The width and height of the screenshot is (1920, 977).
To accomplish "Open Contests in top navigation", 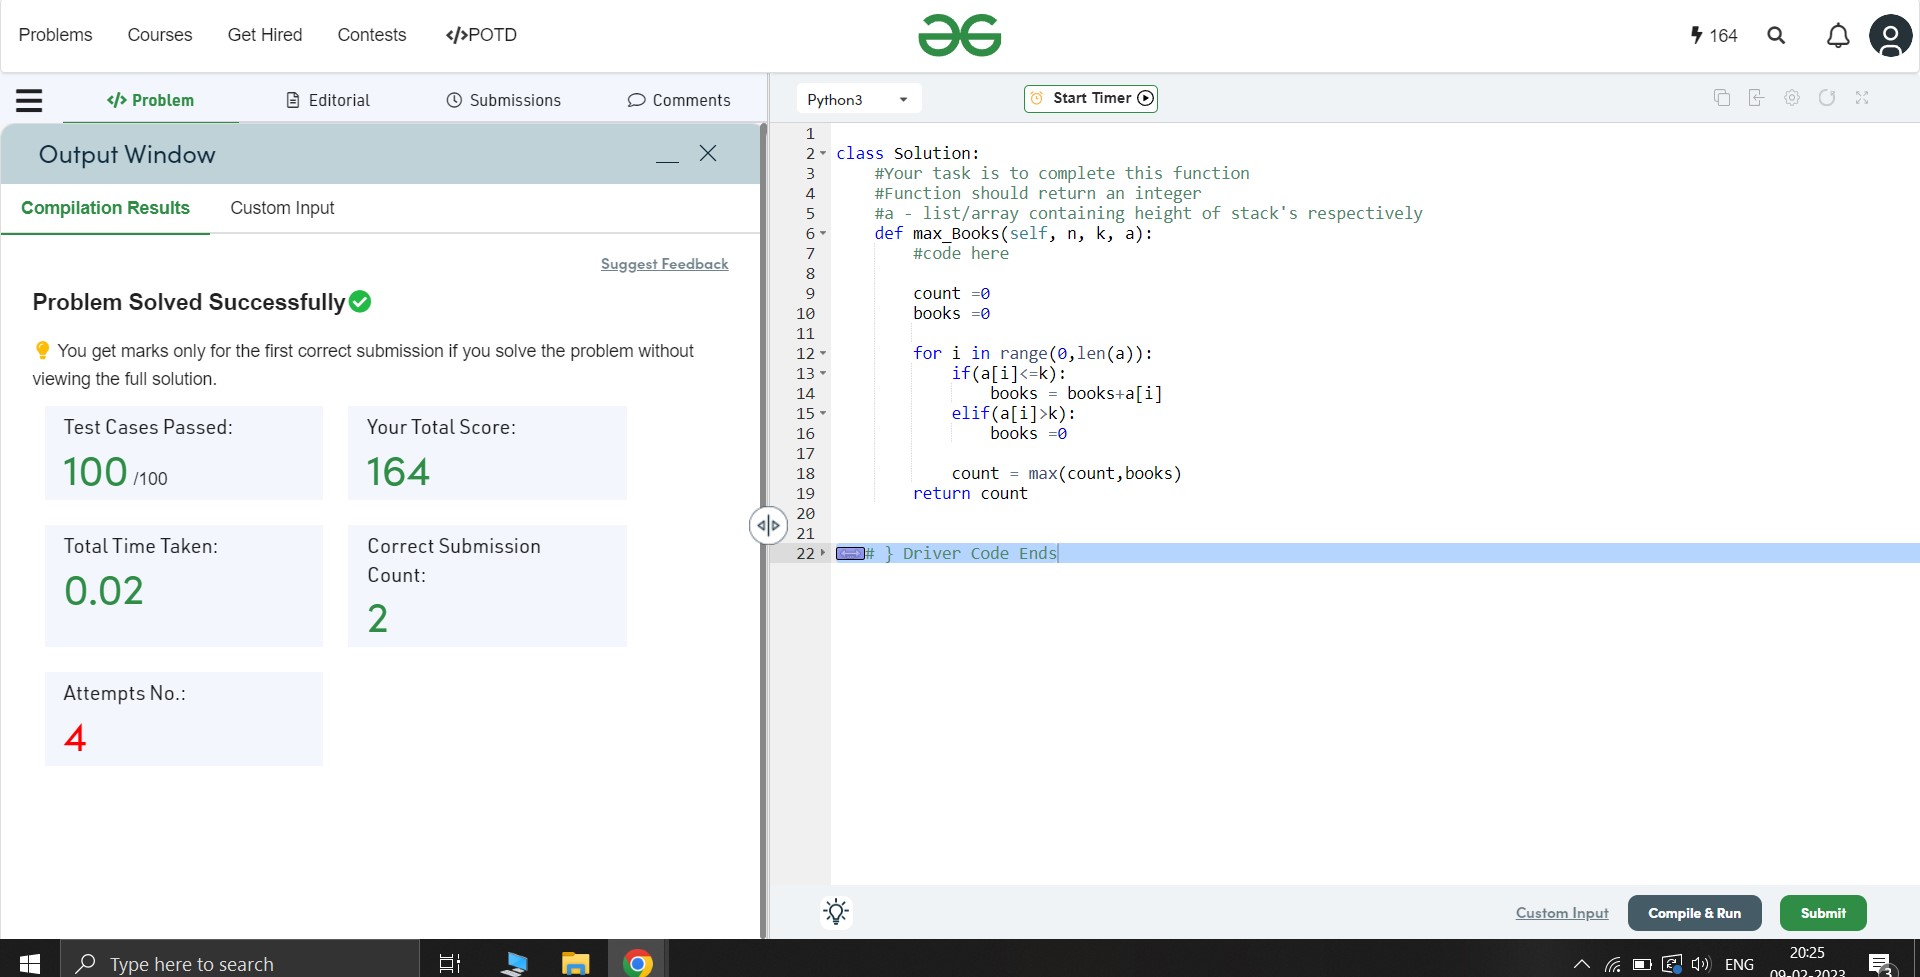I will pyautogui.click(x=372, y=35).
